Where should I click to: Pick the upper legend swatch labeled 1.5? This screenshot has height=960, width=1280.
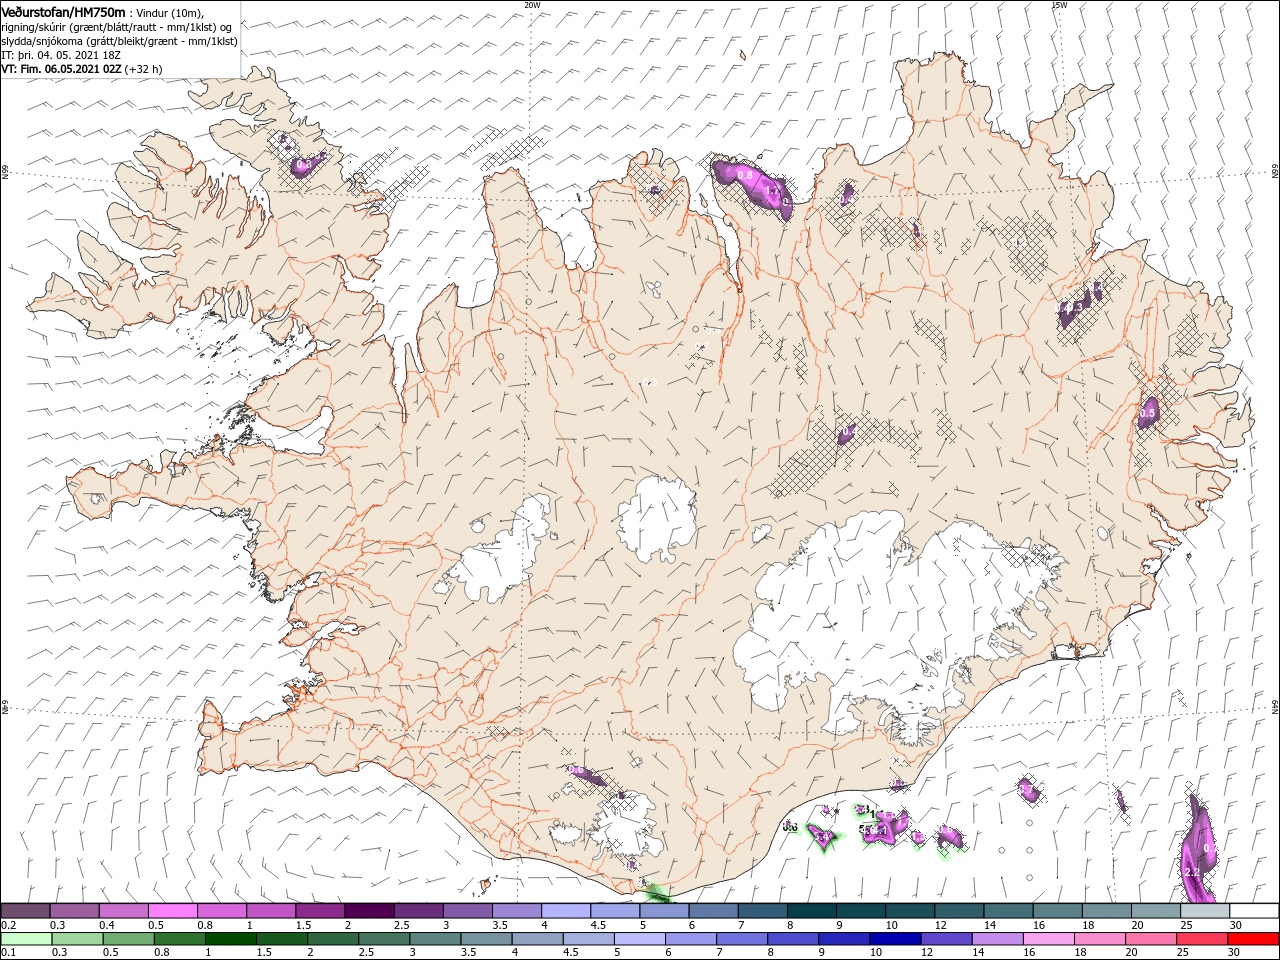pos(320,911)
